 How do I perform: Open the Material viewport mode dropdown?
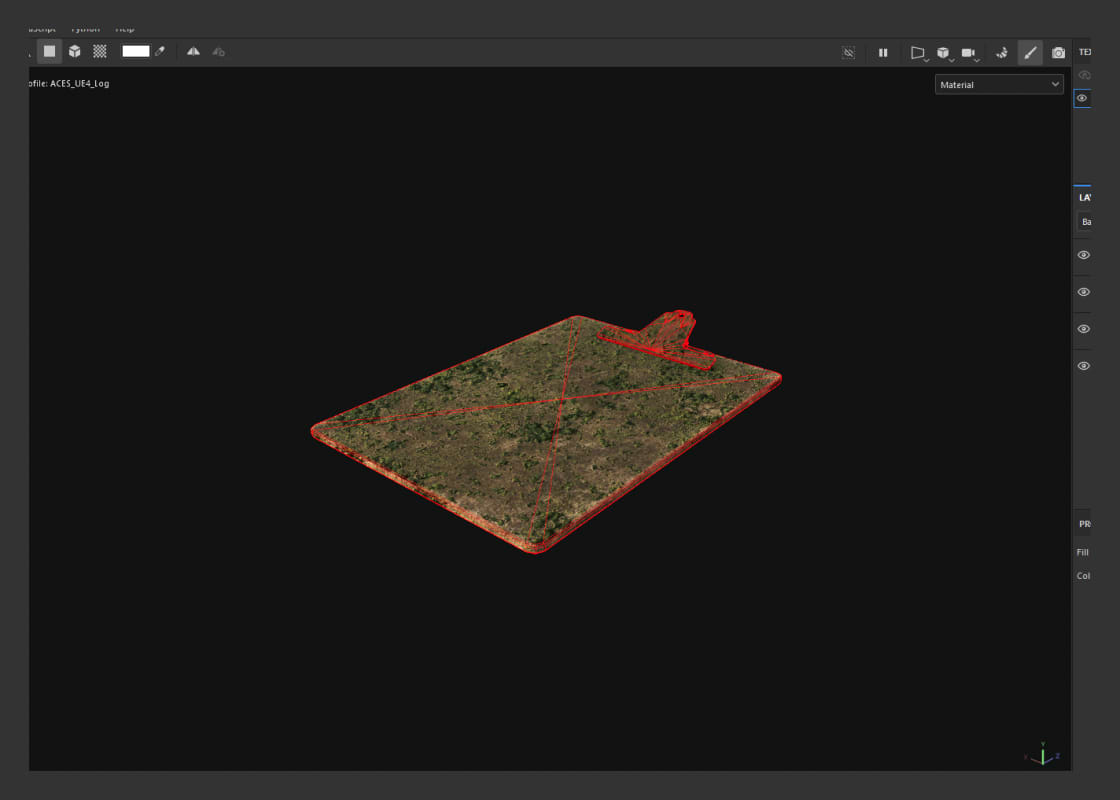[998, 84]
